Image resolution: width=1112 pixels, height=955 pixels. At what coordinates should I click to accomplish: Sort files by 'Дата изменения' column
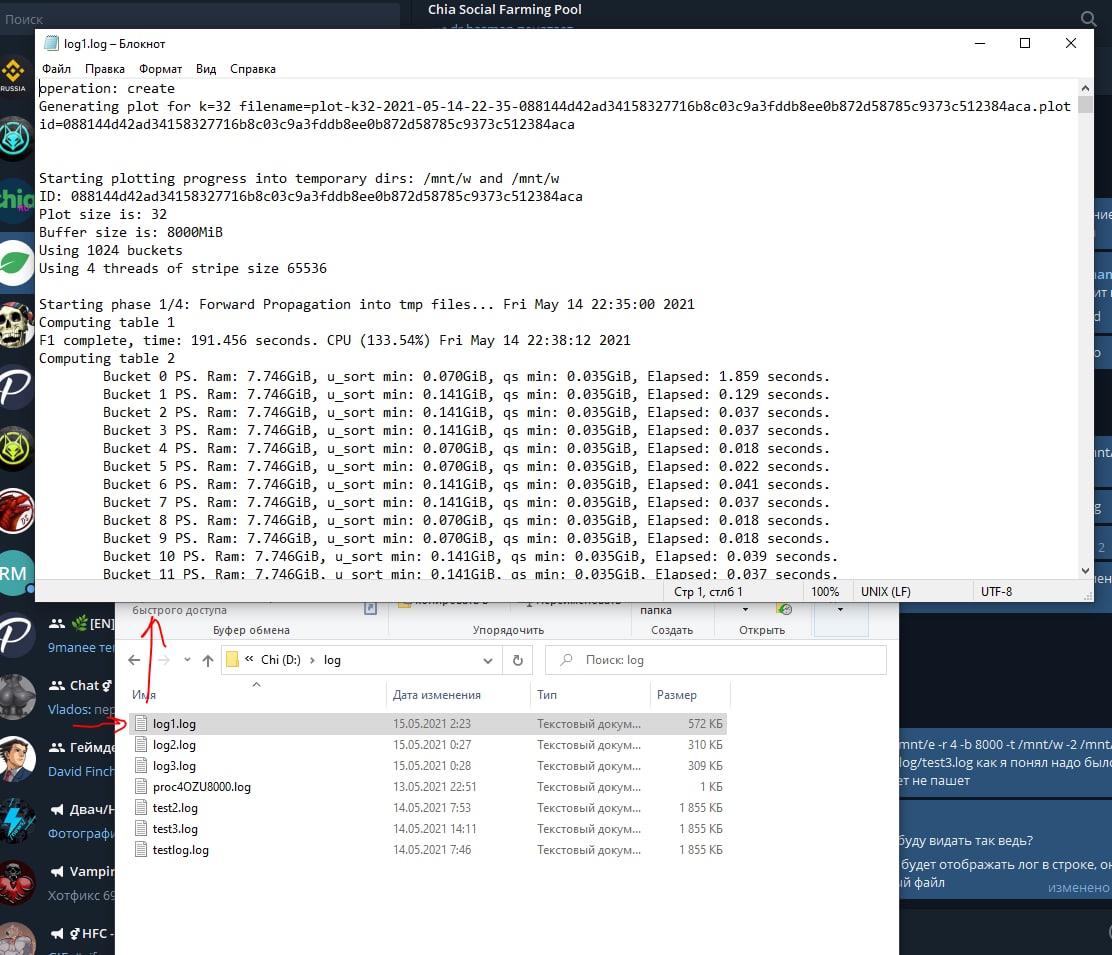pyautogui.click(x=437, y=695)
